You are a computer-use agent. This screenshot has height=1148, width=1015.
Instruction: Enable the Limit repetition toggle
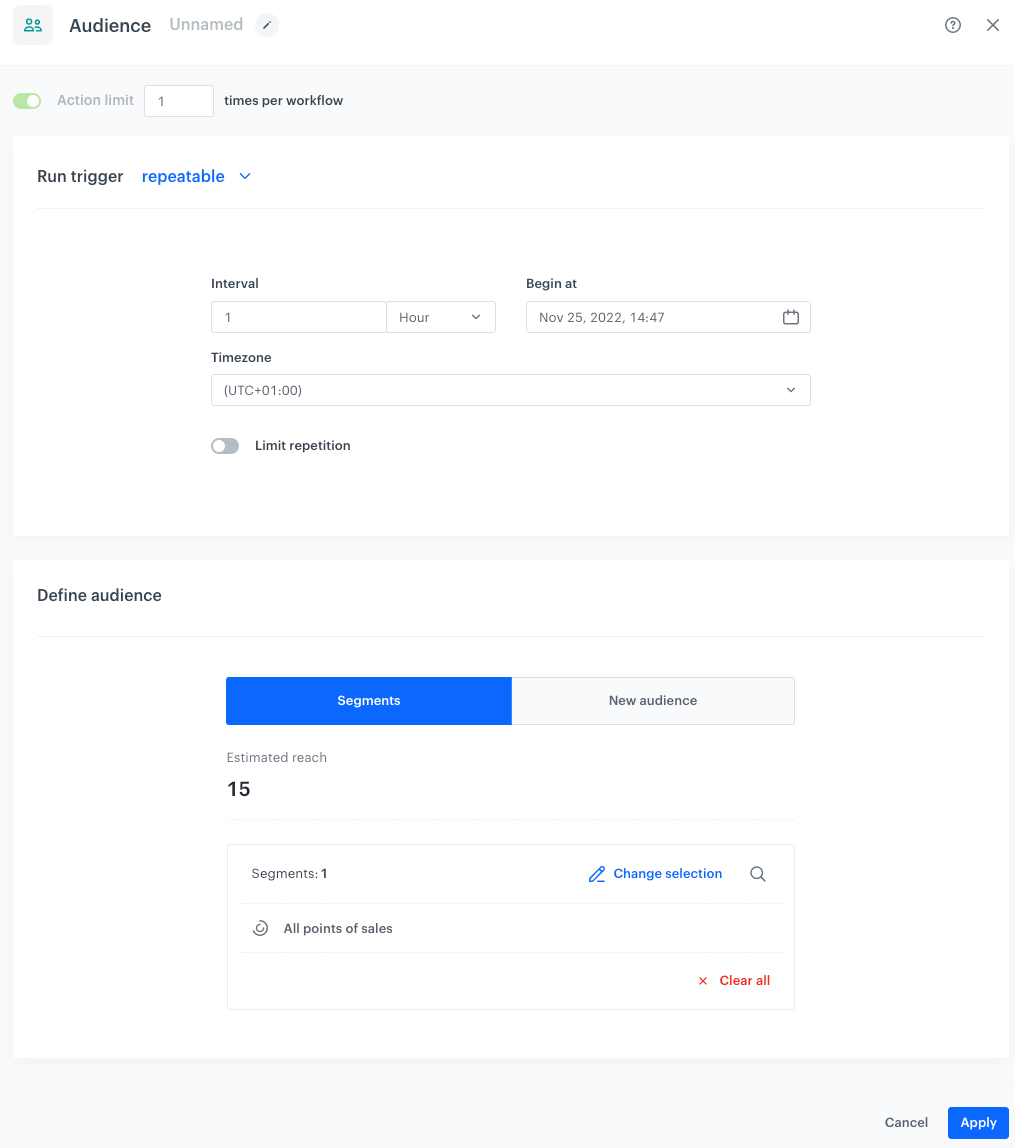[225, 445]
